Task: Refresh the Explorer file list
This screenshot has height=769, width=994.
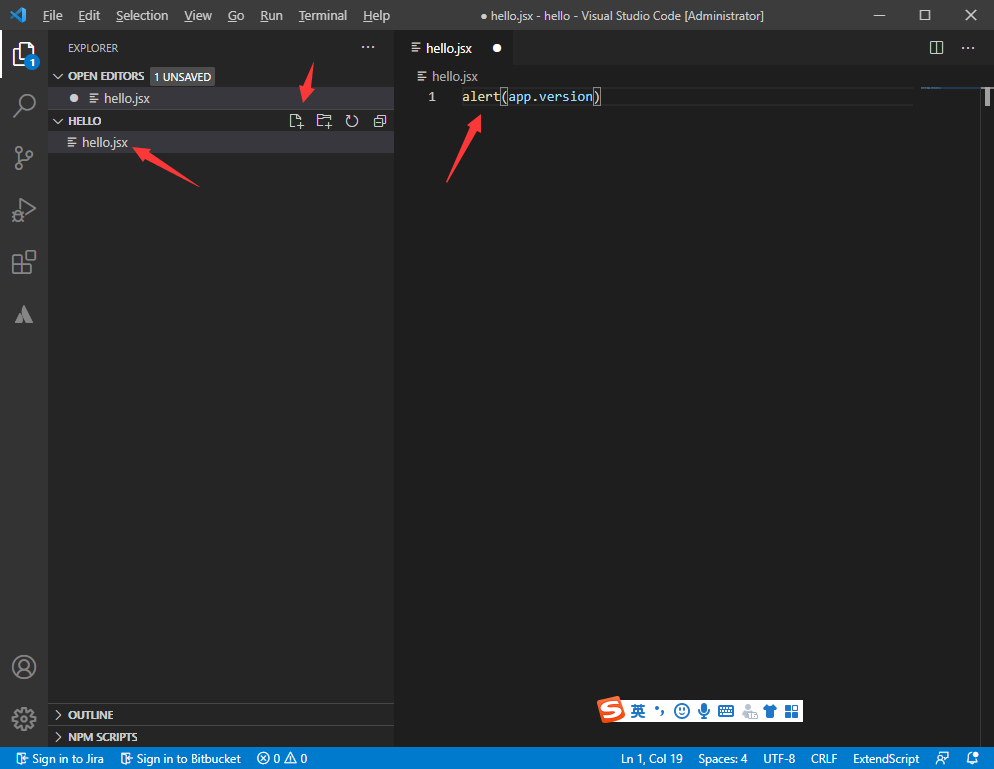Action: coord(351,120)
